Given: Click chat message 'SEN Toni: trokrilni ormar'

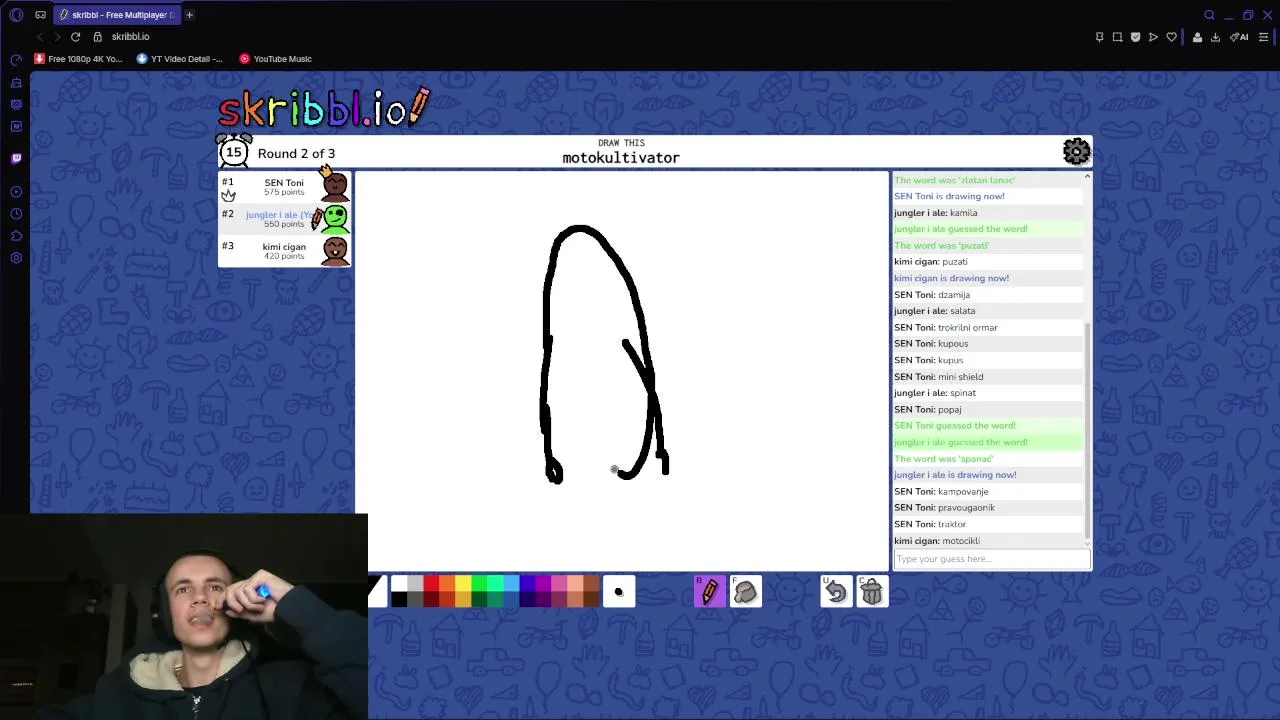Looking at the screenshot, I should click(x=987, y=327).
